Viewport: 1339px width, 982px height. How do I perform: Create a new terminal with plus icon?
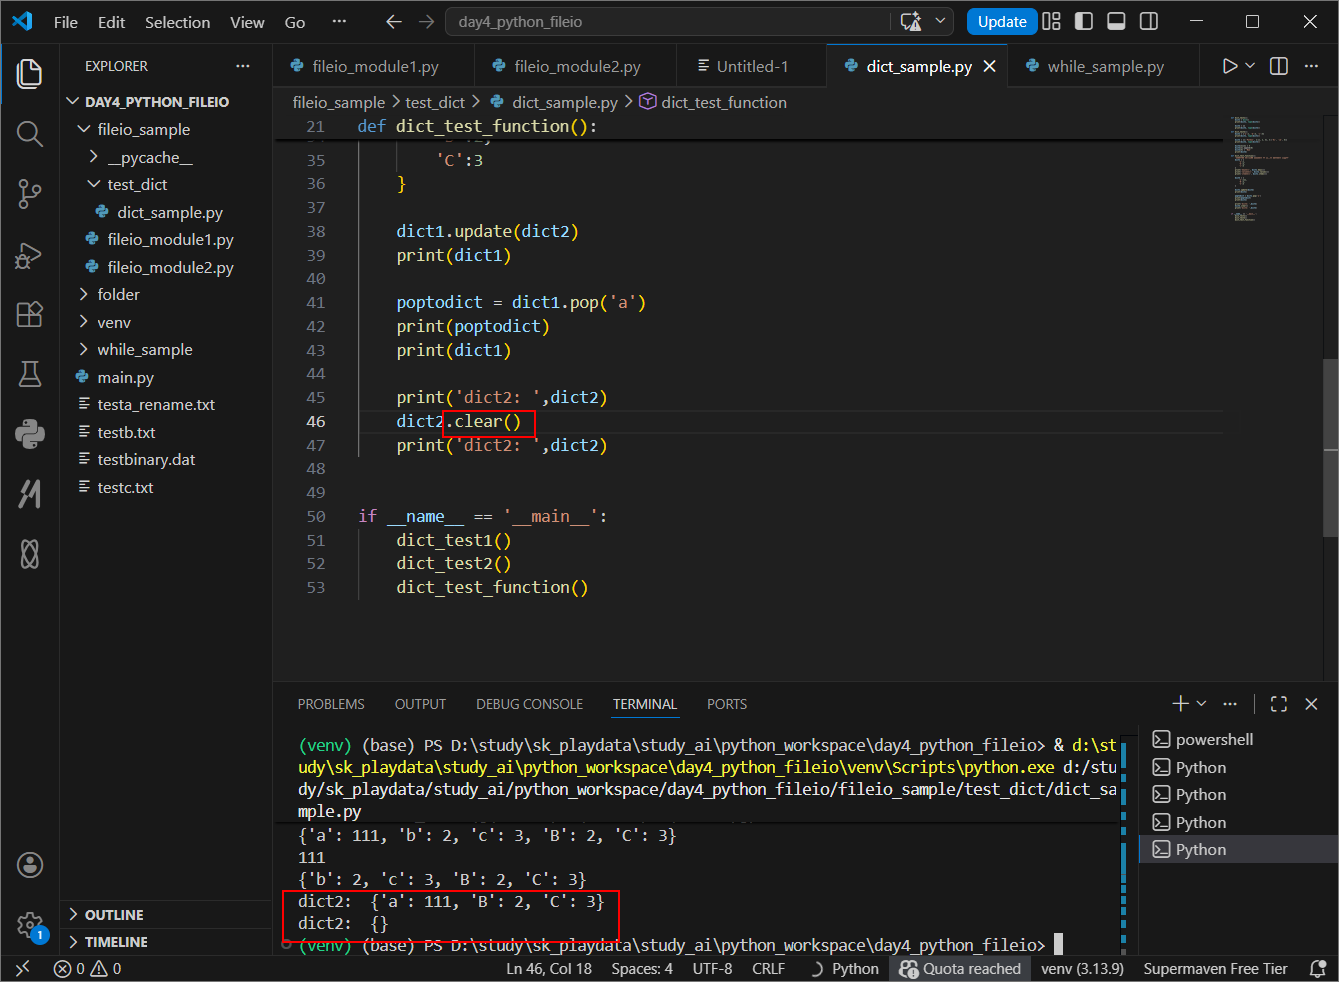coord(1181,704)
